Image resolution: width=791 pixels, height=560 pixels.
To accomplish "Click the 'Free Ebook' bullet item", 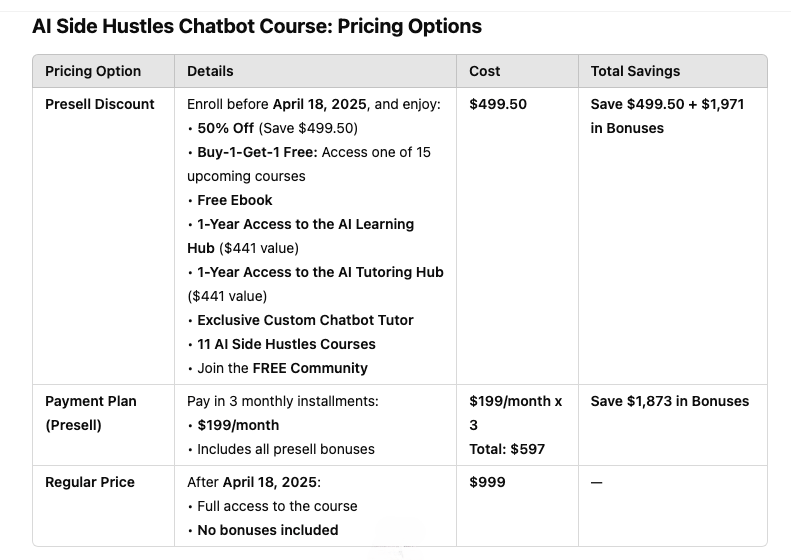I will [x=234, y=200].
